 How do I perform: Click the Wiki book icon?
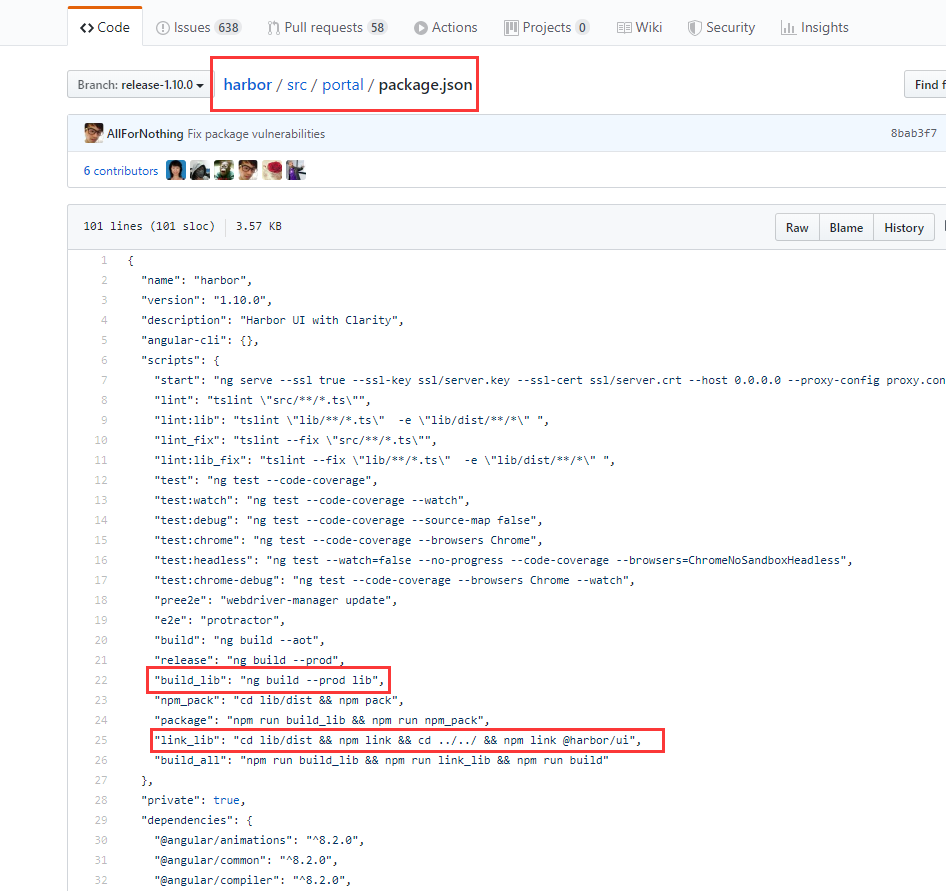pyautogui.click(x=624, y=28)
